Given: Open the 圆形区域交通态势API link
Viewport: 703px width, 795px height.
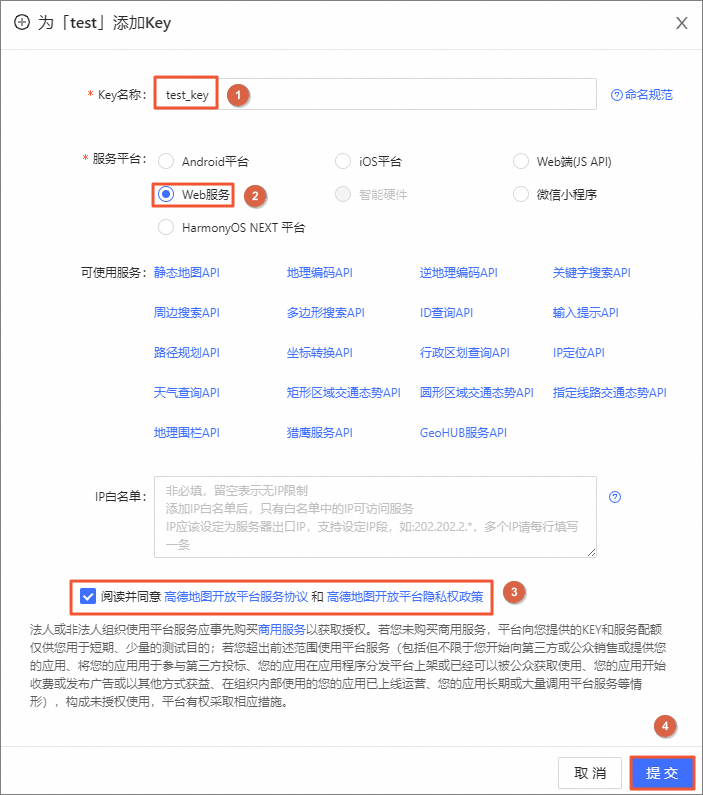Looking at the screenshot, I should pyautogui.click(x=476, y=393).
